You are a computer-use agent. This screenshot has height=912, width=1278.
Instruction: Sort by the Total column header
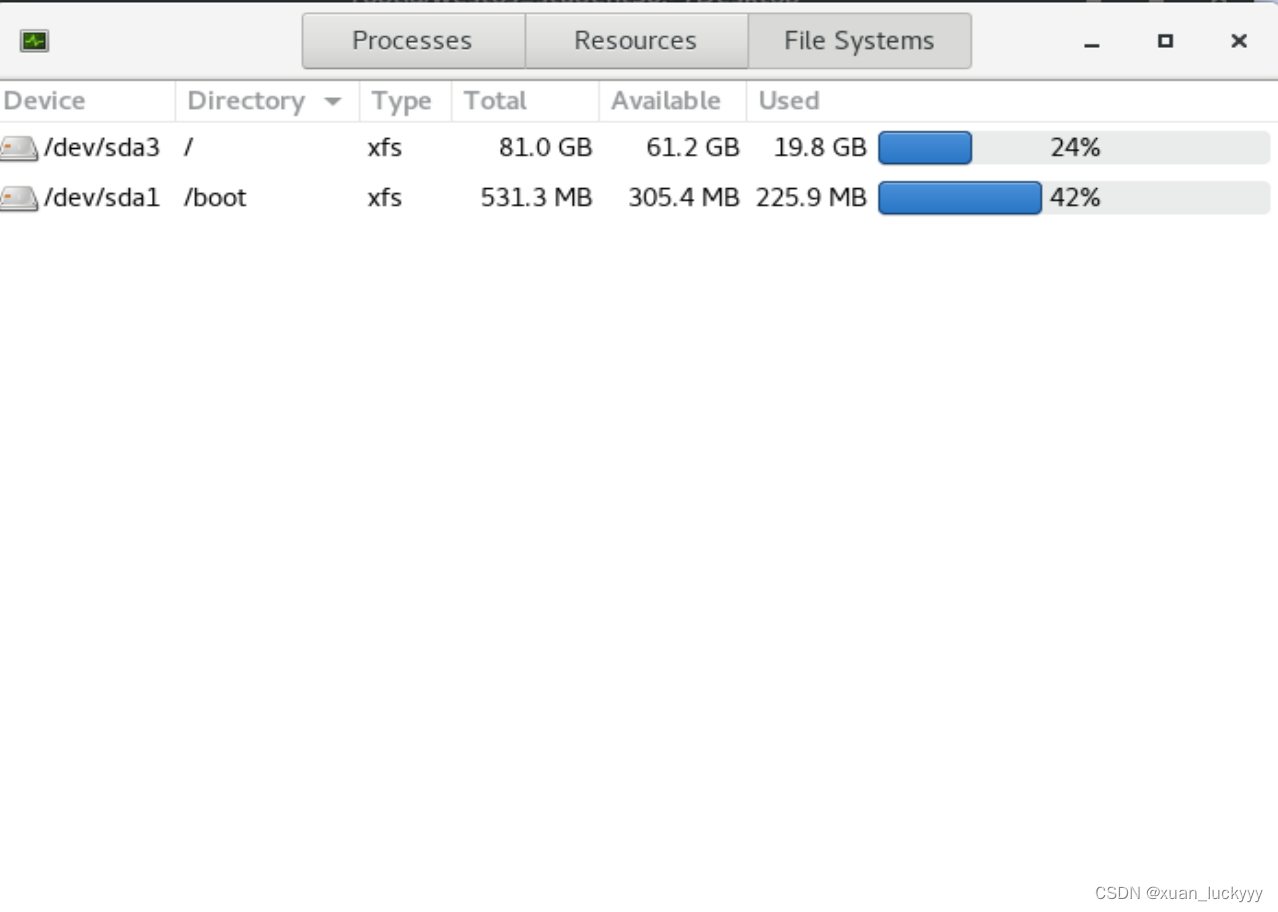525,101
